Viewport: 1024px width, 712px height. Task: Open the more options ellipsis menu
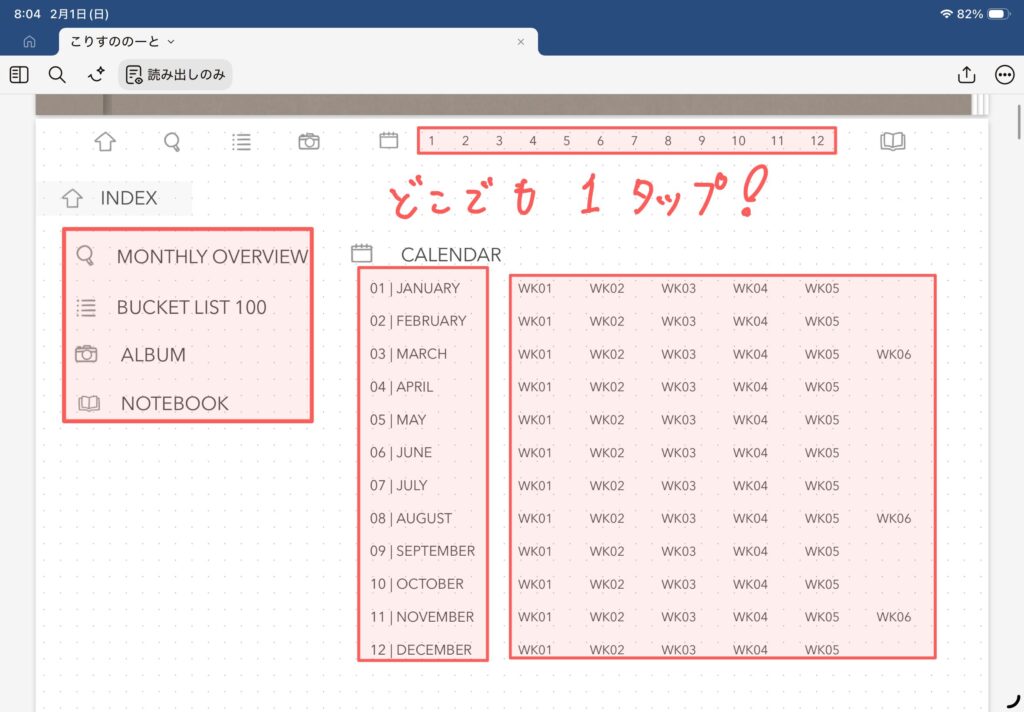1004,75
